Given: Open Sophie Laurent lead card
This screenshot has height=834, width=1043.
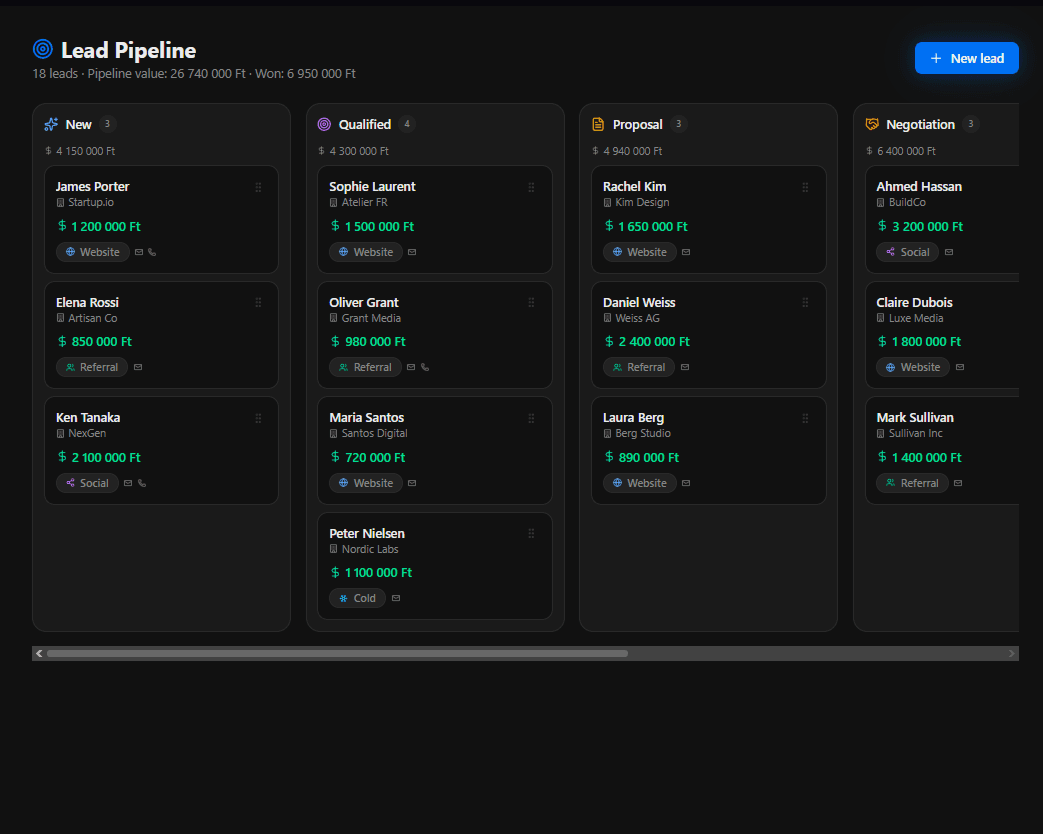Looking at the screenshot, I should coord(435,219).
